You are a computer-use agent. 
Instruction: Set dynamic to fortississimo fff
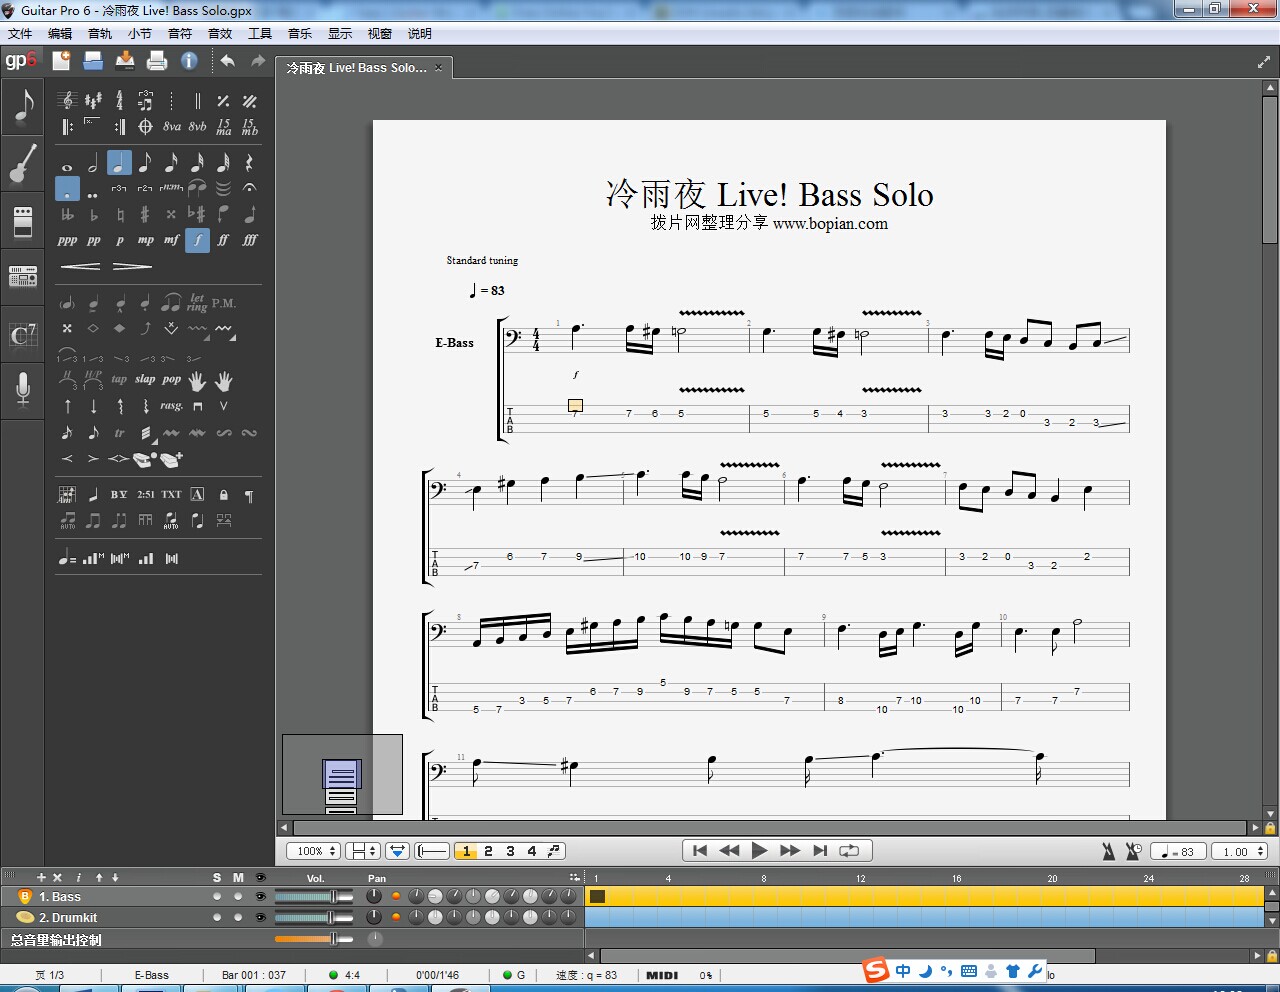(249, 240)
